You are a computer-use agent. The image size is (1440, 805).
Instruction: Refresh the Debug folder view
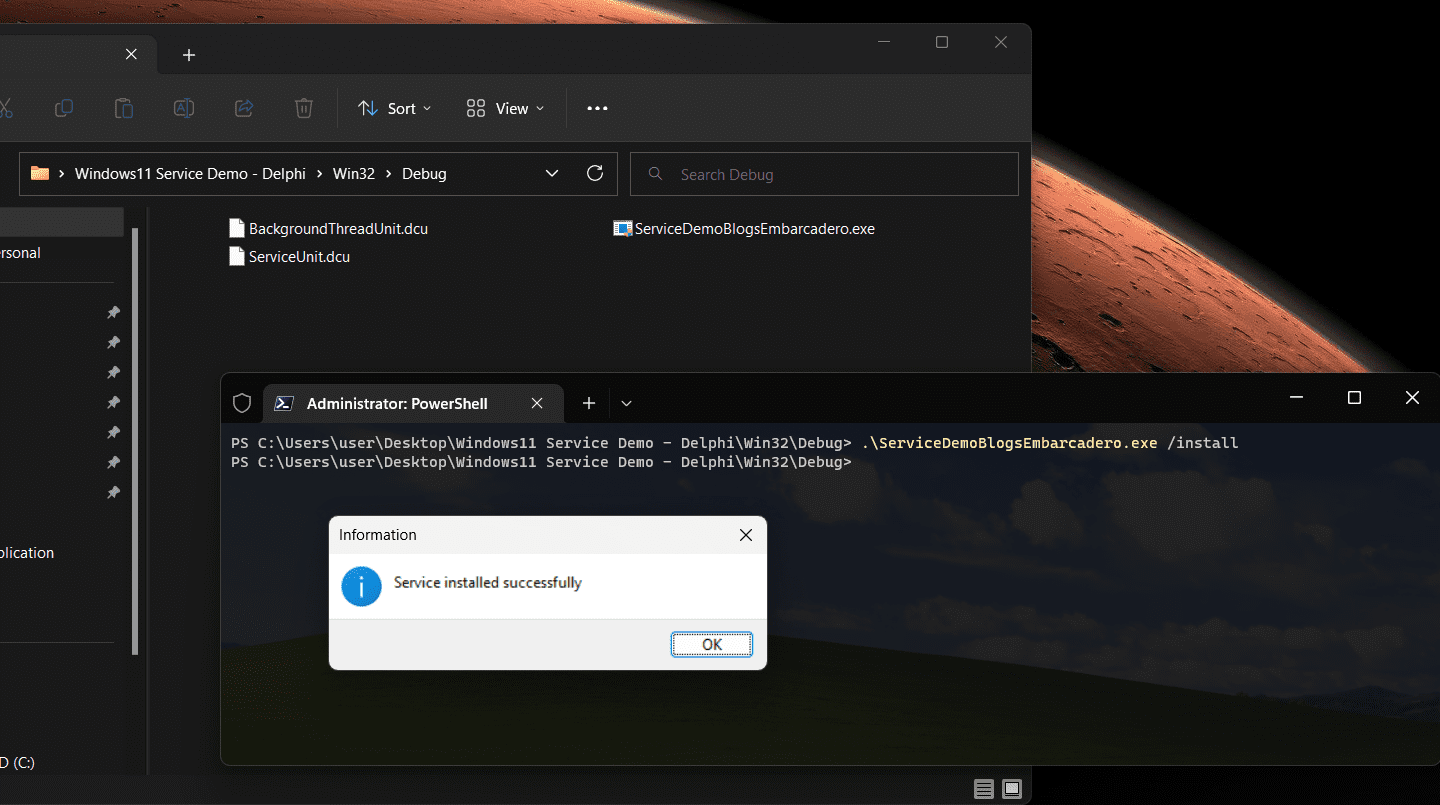[x=595, y=173]
